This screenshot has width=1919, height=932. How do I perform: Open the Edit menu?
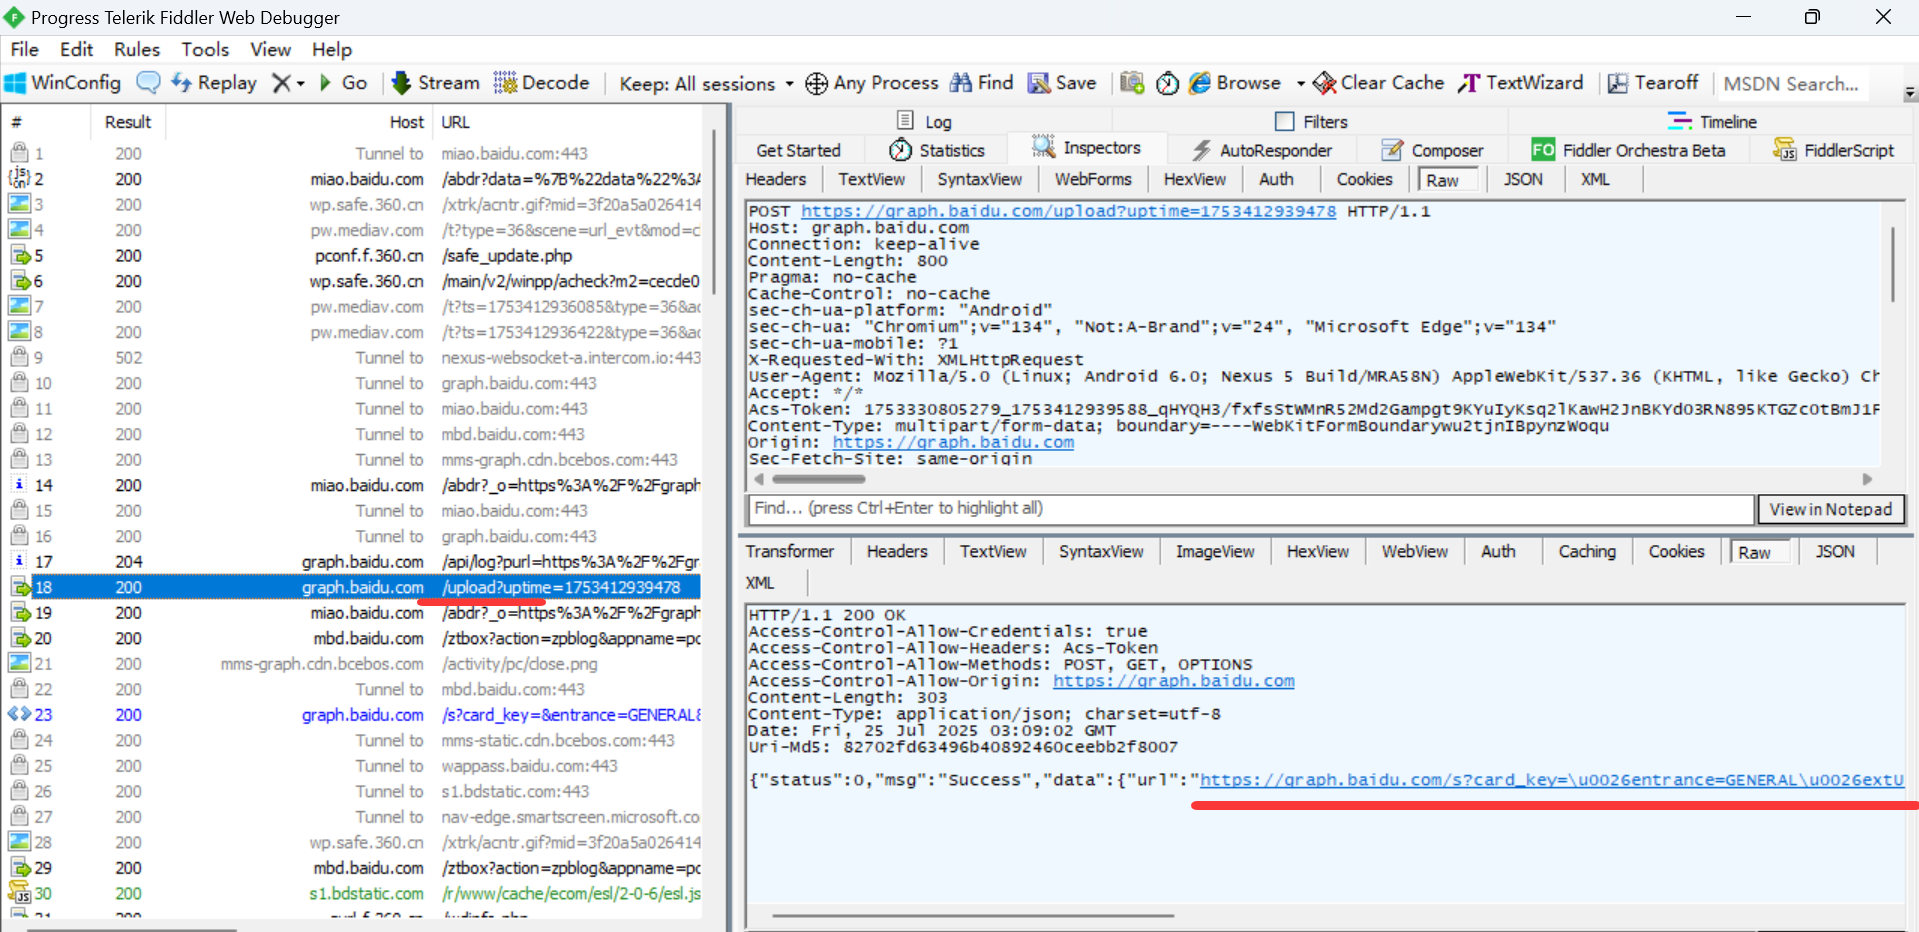[76, 49]
